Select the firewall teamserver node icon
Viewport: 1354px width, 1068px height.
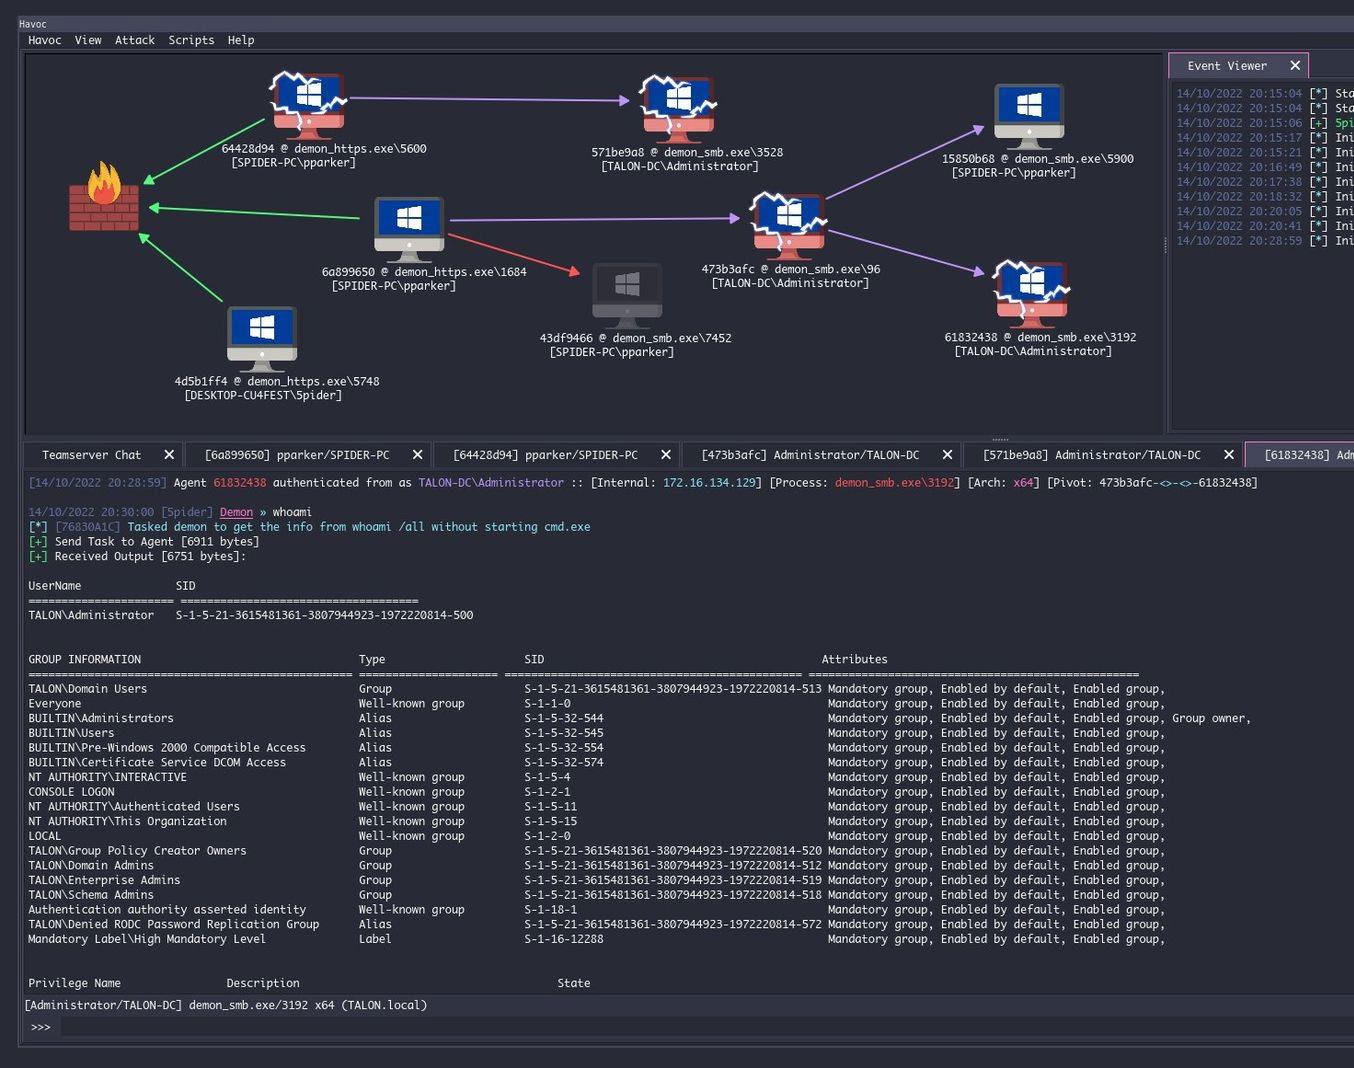[104, 198]
